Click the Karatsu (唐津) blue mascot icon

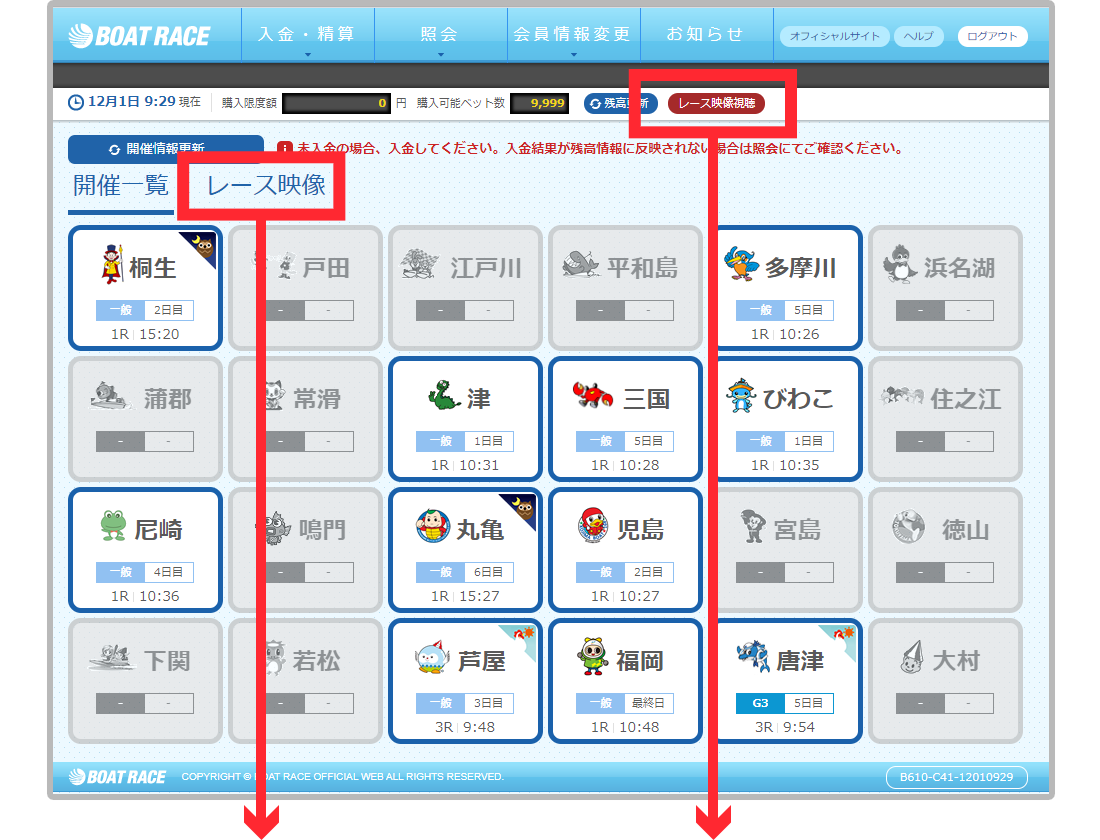[x=752, y=658]
